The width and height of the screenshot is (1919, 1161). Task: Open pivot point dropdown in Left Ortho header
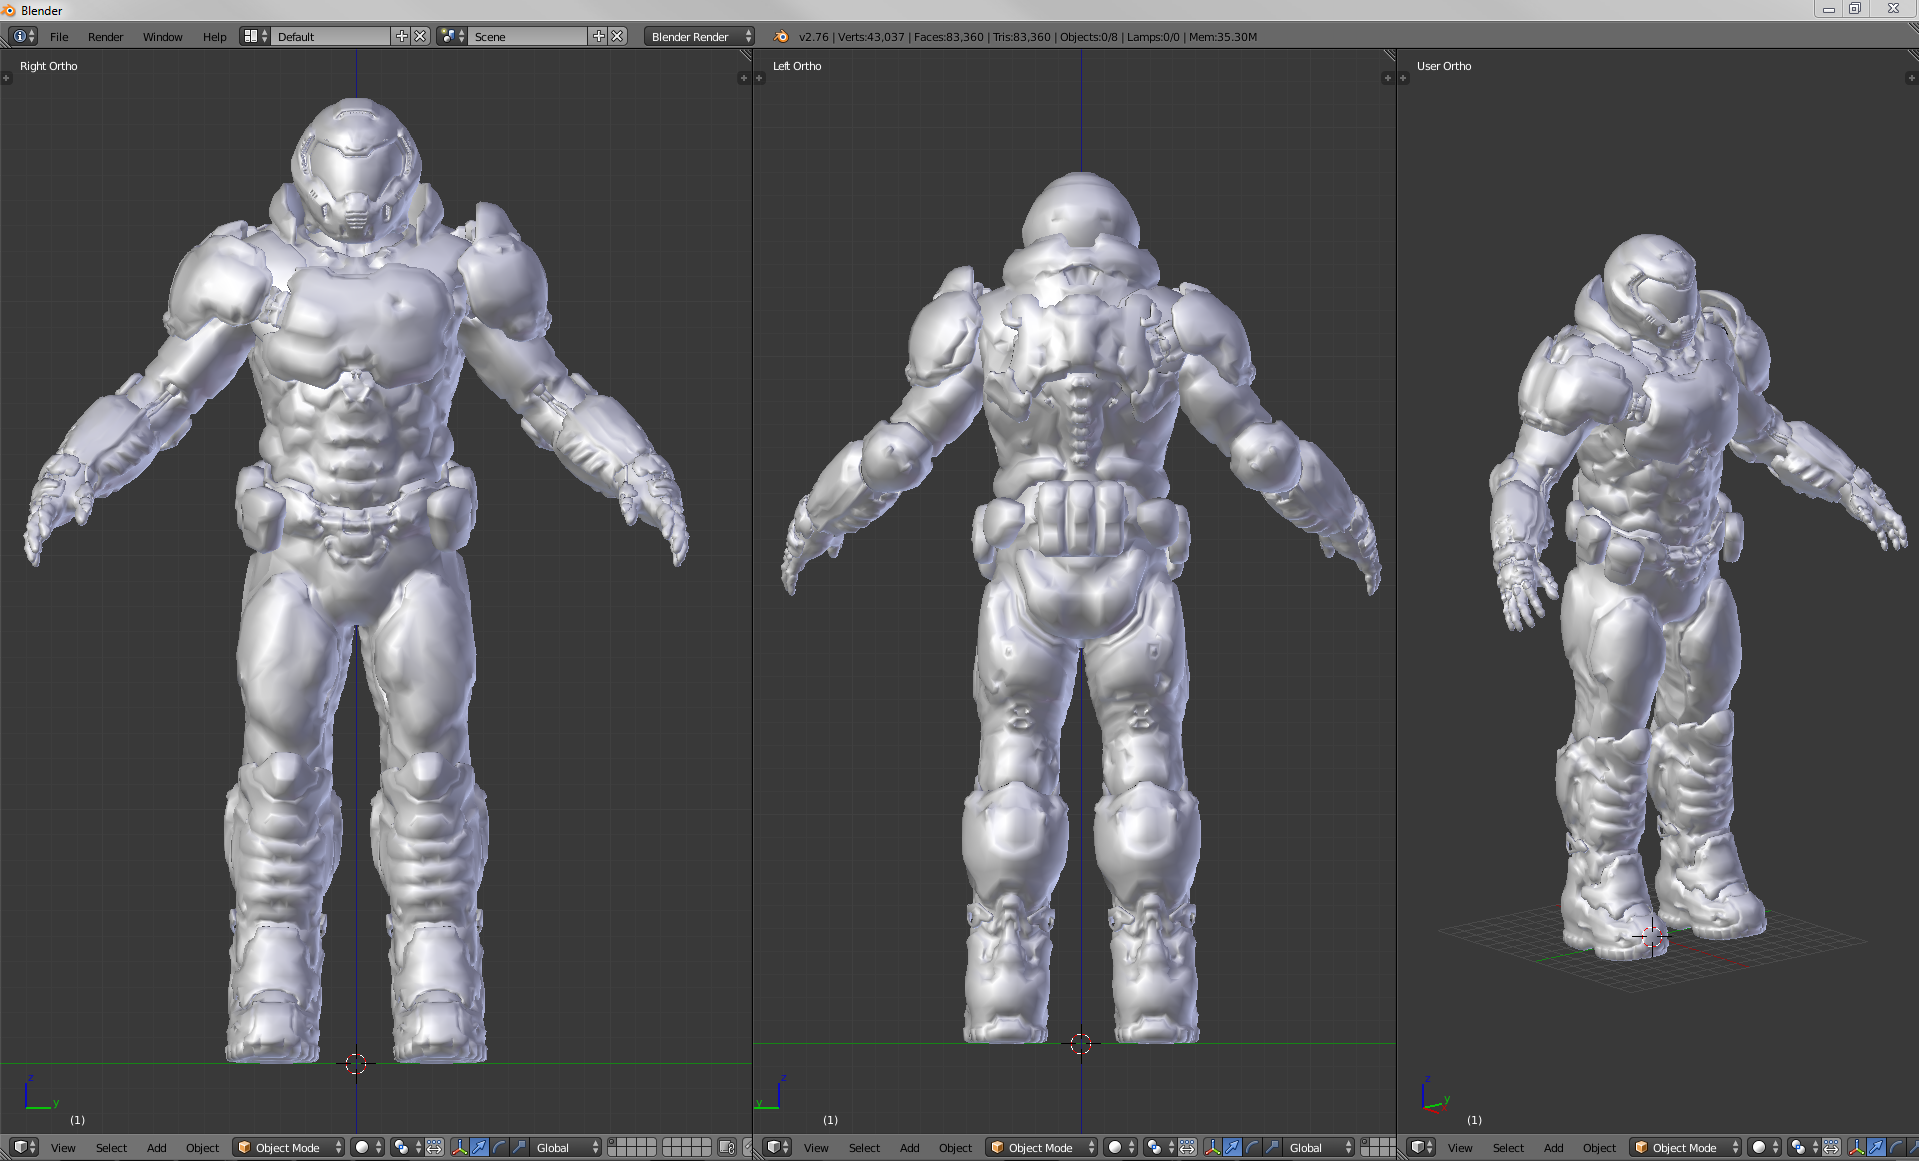coord(1160,1147)
